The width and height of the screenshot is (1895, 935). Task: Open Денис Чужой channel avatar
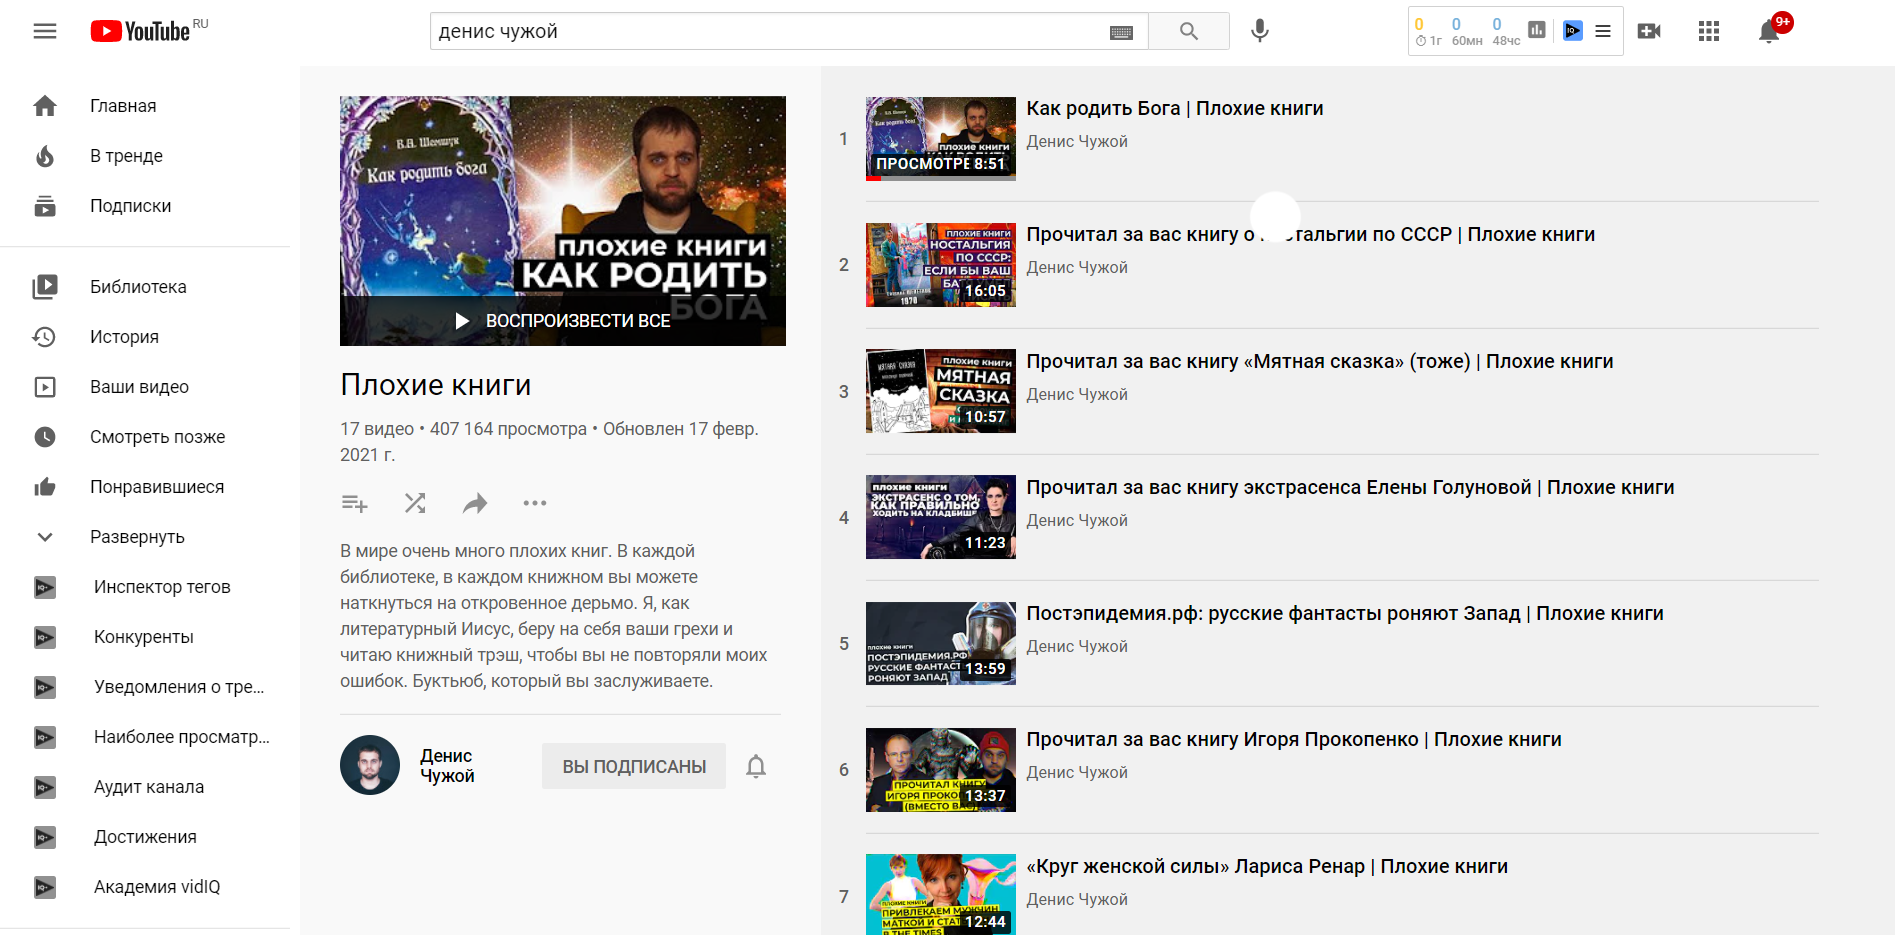(370, 765)
